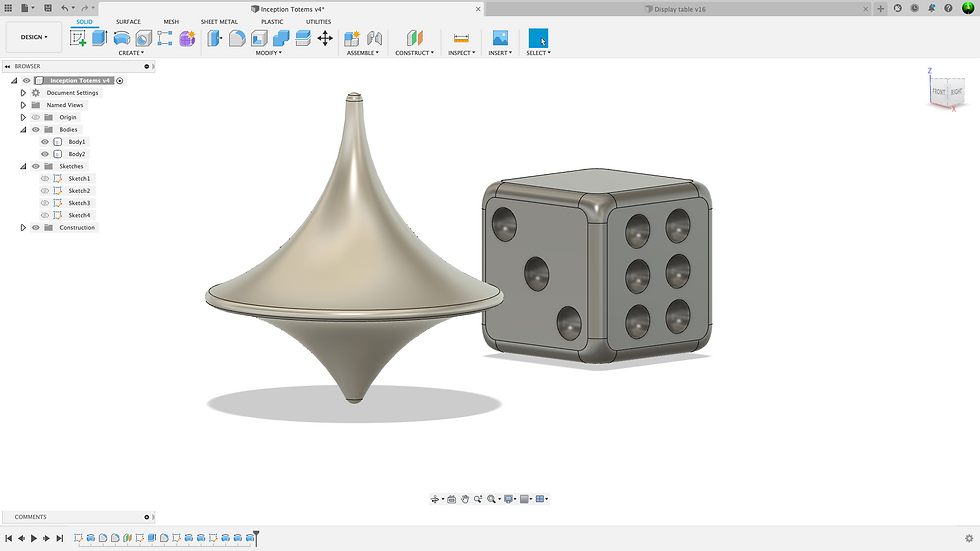
Task: Switch to the PLASTIC tab
Action: (272, 22)
